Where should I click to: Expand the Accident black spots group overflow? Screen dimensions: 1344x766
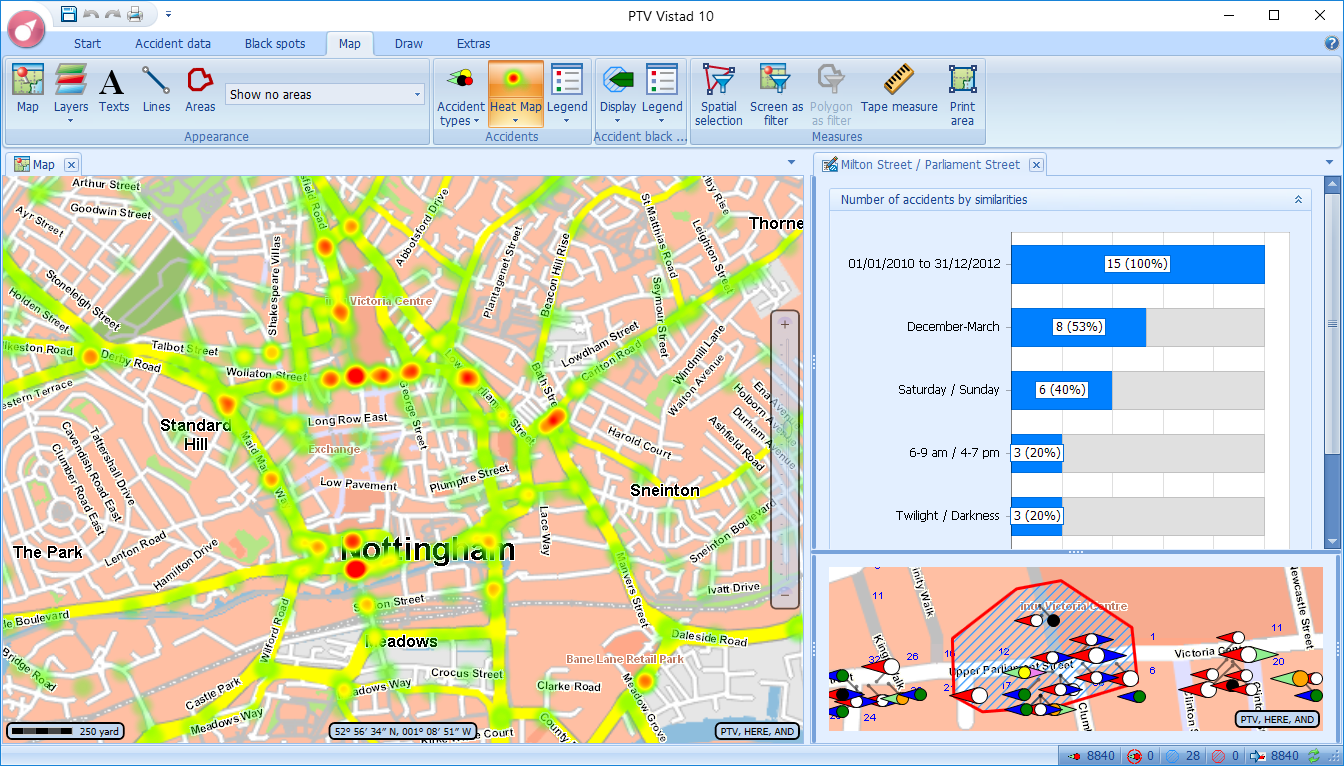pyautogui.click(x=641, y=137)
